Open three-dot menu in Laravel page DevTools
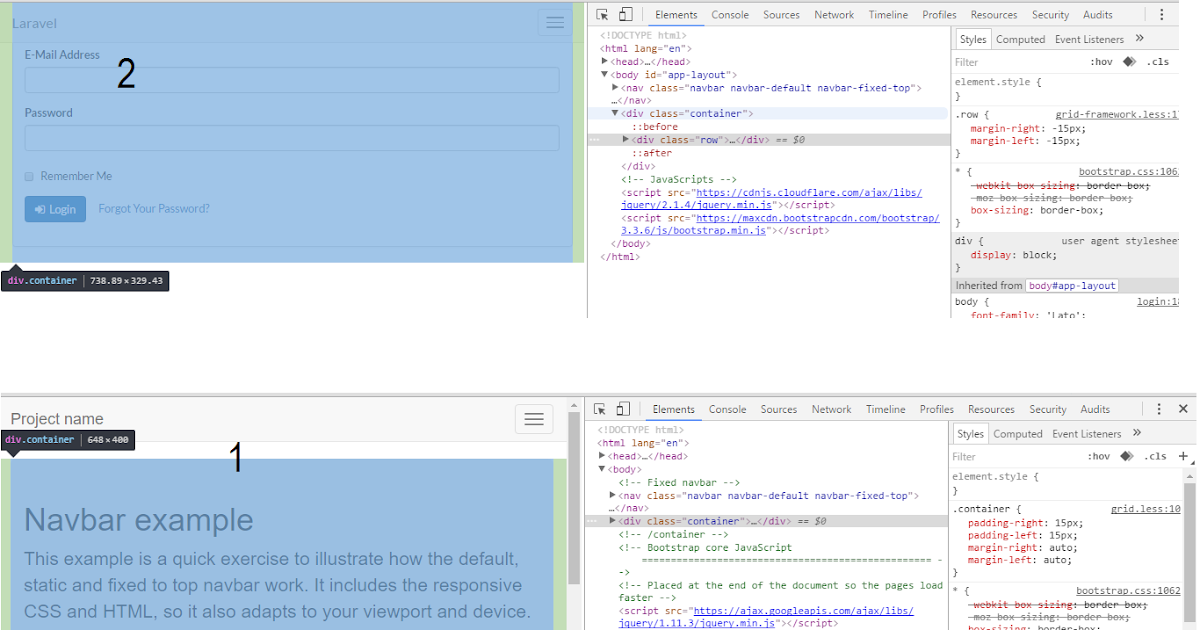The image size is (1200, 630). tap(1161, 15)
